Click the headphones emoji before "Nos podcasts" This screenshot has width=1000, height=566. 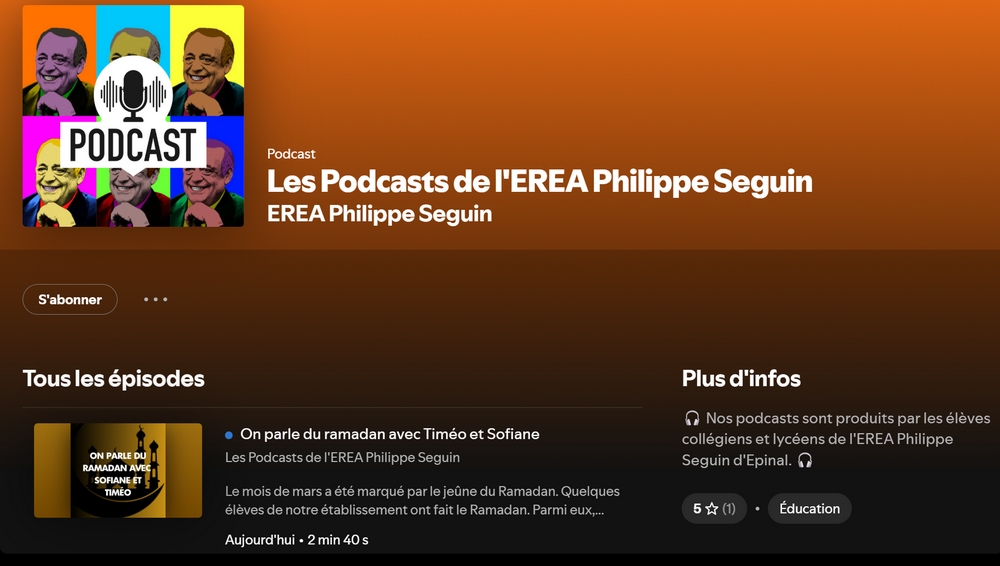point(692,419)
